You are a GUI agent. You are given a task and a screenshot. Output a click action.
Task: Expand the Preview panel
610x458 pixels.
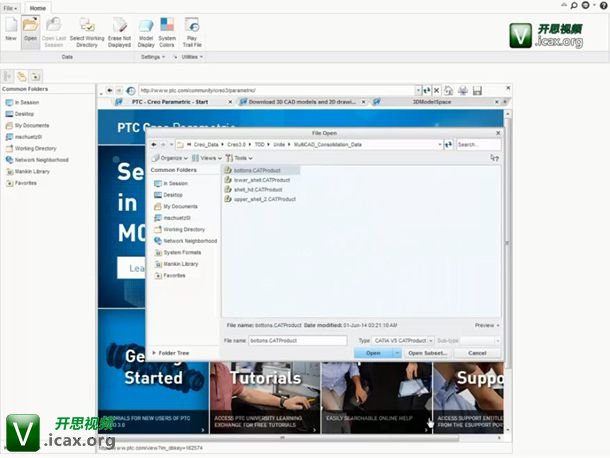[x=487, y=325]
